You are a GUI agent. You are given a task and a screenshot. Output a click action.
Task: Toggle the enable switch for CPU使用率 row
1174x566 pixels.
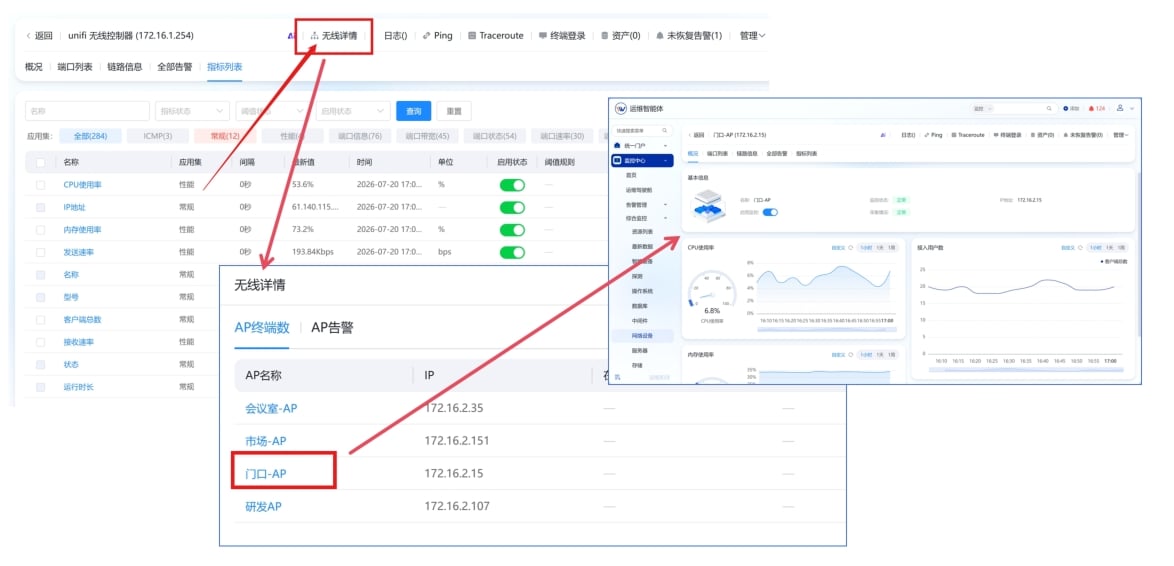point(512,185)
